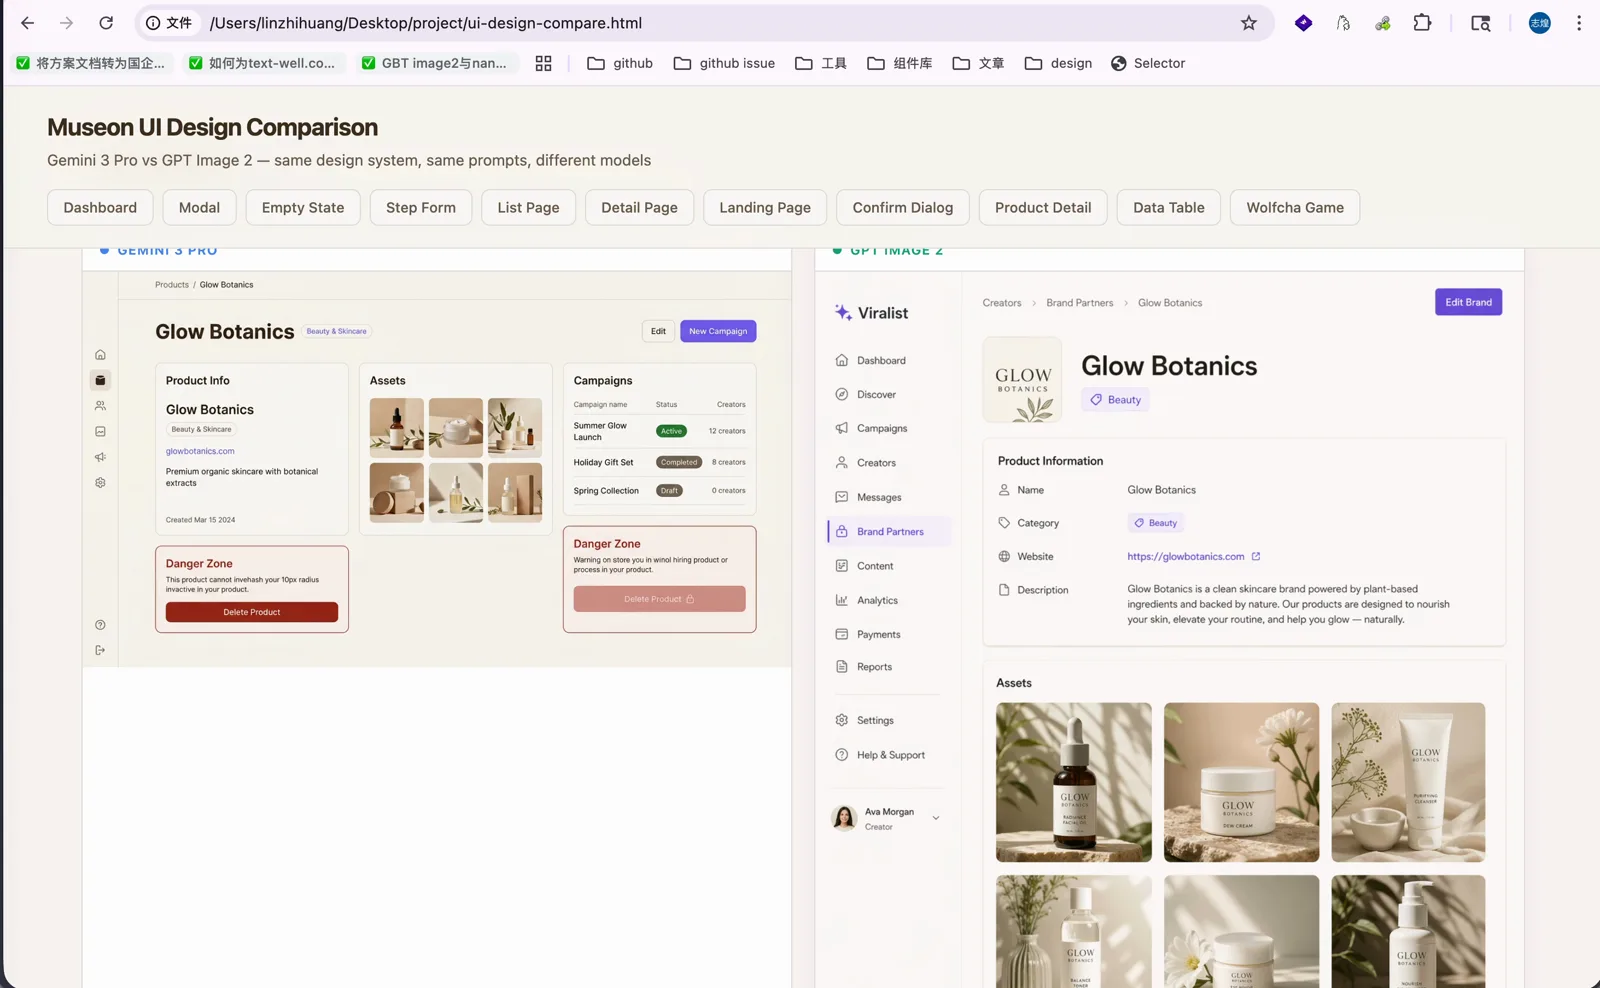This screenshot has height=988, width=1600.
Task: Go back to the previous browser page
Action: pos(27,23)
